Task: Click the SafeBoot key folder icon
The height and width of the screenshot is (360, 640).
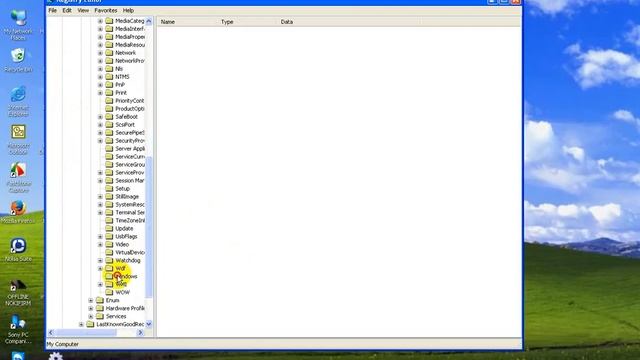Action: pyautogui.click(x=109, y=116)
